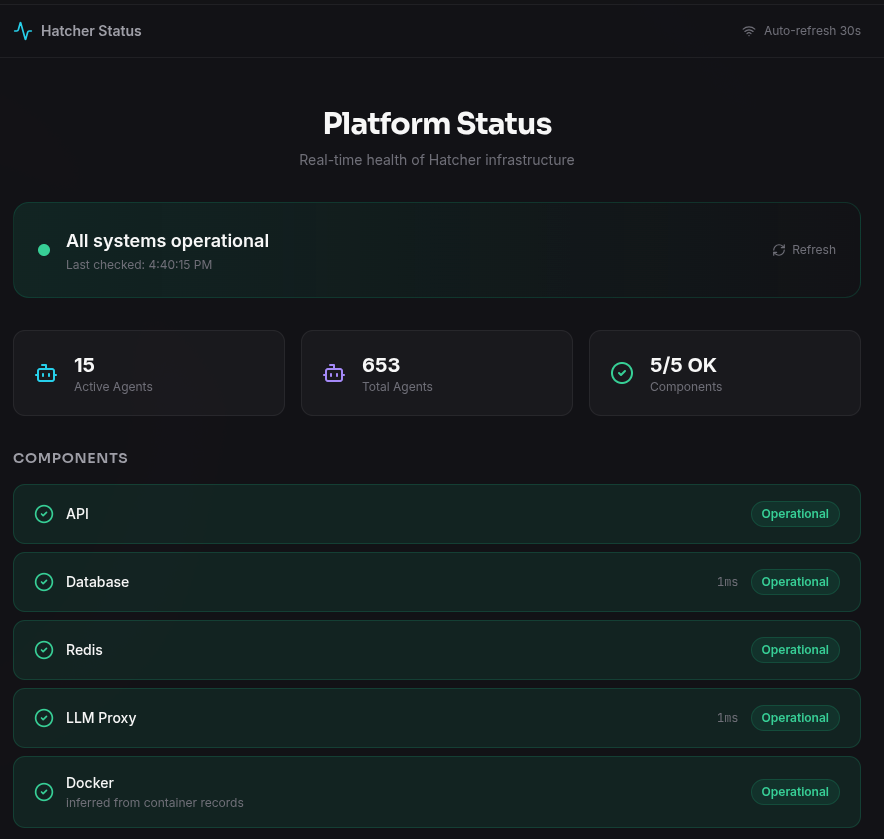Click the Database Operational badge
The width and height of the screenshot is (884, 839).
point(795,582)
